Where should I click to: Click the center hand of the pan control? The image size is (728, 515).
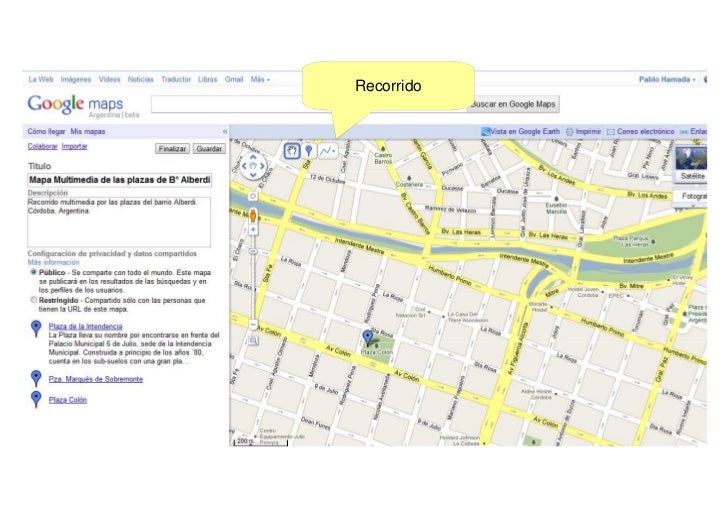(x=253, y=166)
